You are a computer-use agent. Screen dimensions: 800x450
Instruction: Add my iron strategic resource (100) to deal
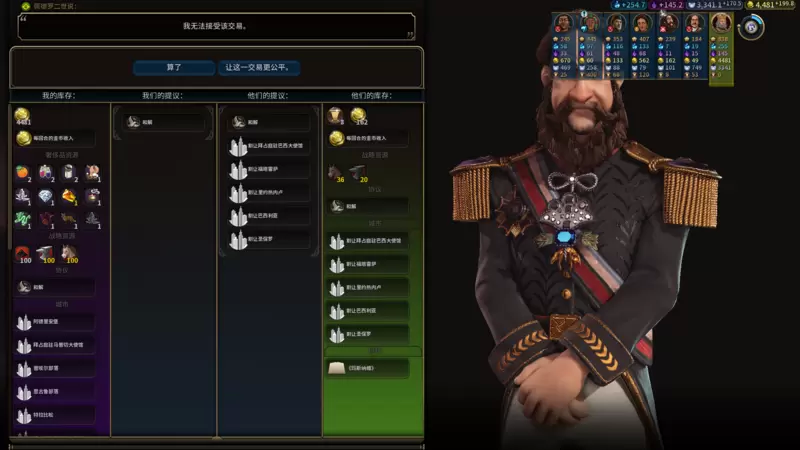coord(46,254)
